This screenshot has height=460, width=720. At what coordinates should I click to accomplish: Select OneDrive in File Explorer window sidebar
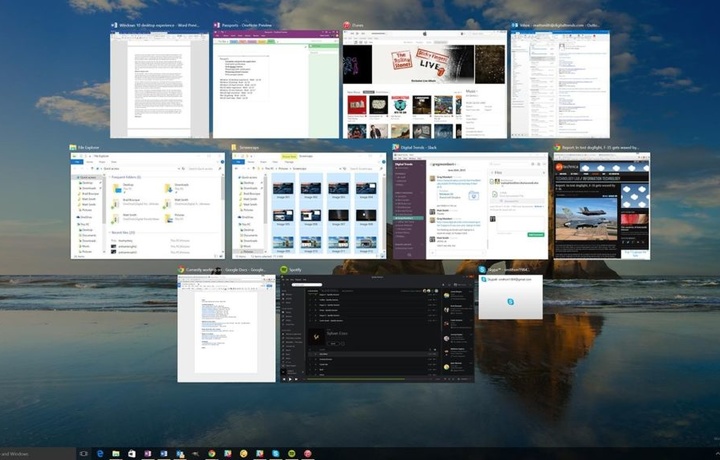click(85, 217)
